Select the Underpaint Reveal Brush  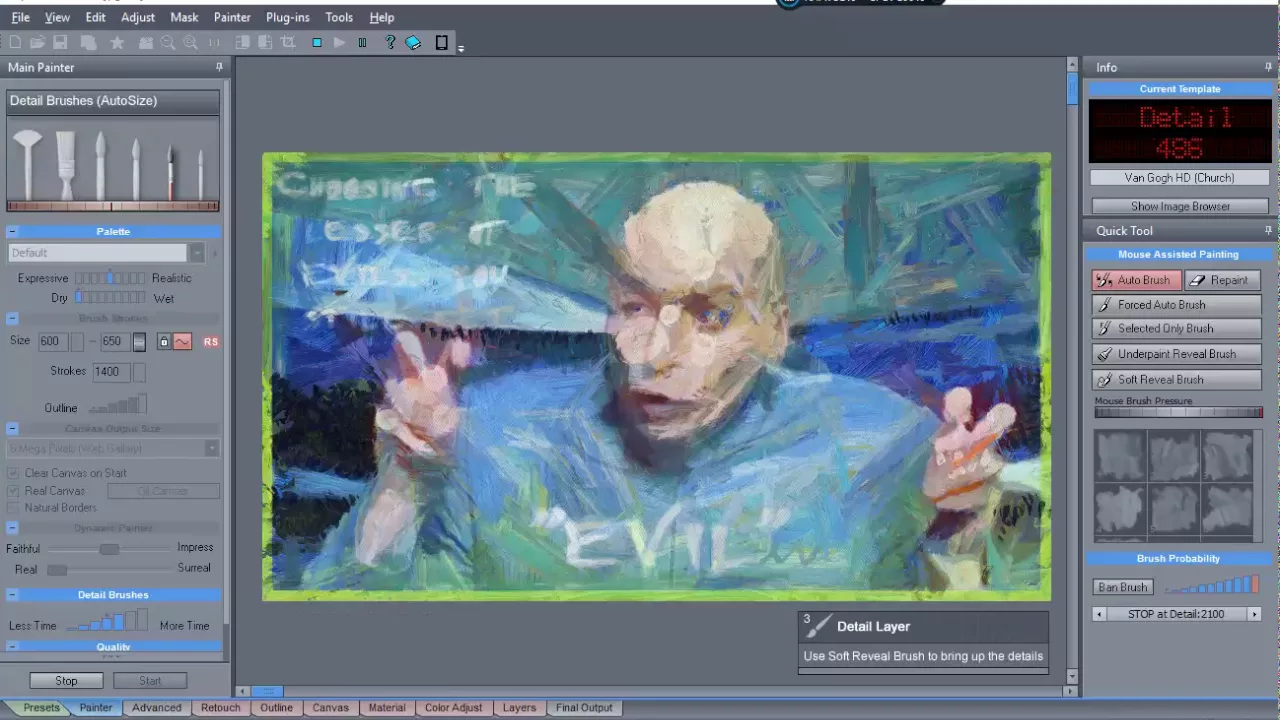click(1176, 354)
